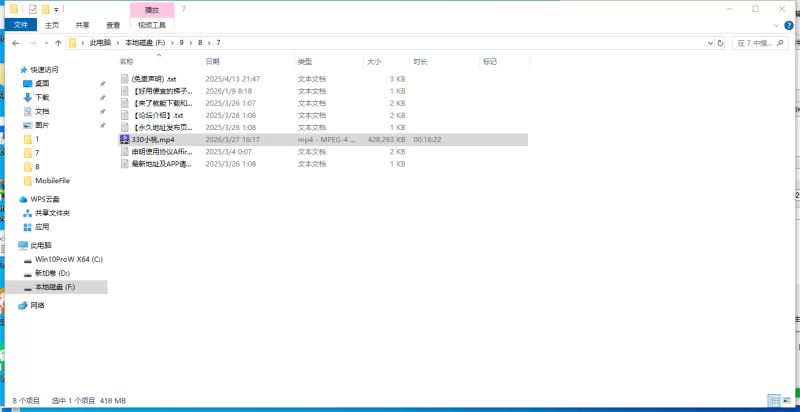The width and height of the screenshot is (800, 412).
Task: Select the 【论坛介绍】.txt file name
Action: (157, 115)
